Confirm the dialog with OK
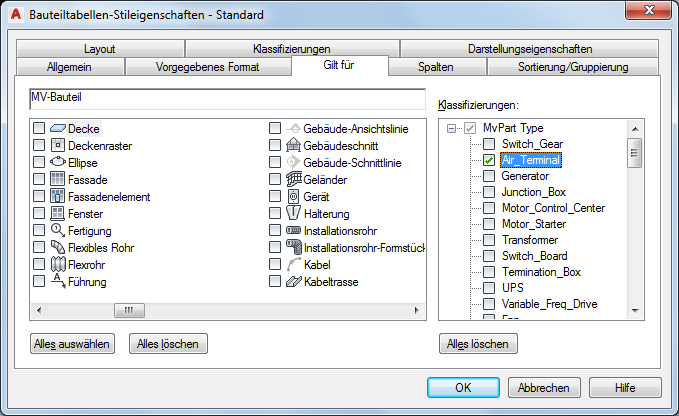 [463, 387]
